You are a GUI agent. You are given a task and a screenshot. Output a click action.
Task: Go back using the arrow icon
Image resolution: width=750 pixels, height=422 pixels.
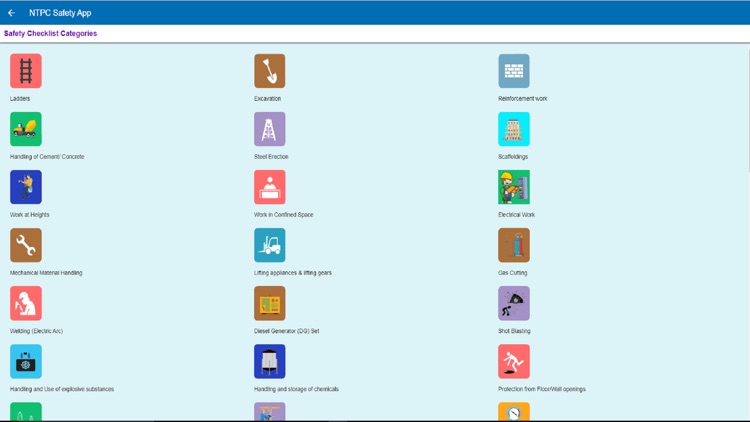point(11,13)
